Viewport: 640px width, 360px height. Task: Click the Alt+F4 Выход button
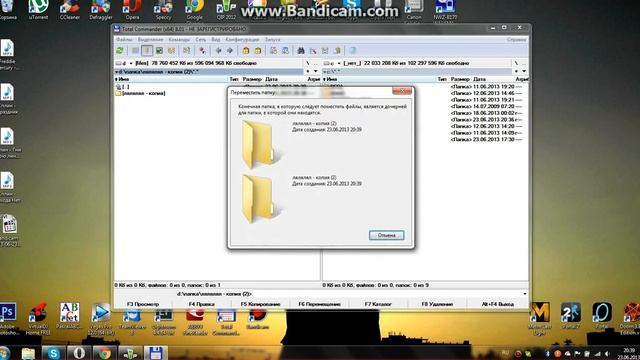498,304
